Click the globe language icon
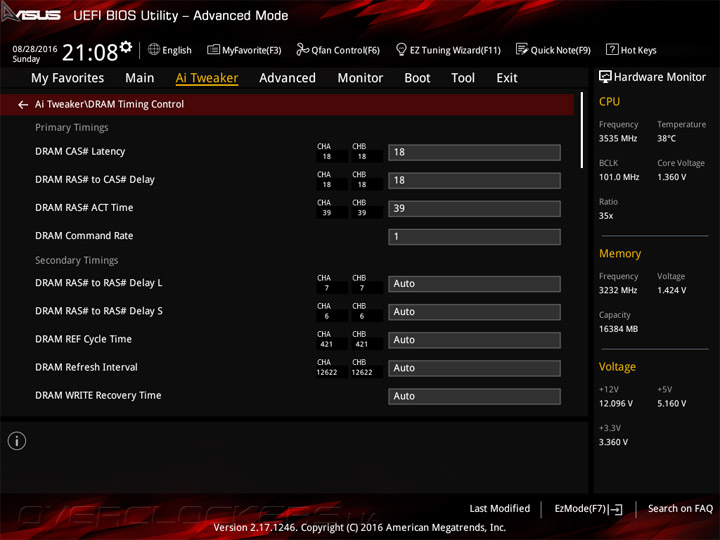This screenshot has width=720, height=540. (x=154, y=49)
